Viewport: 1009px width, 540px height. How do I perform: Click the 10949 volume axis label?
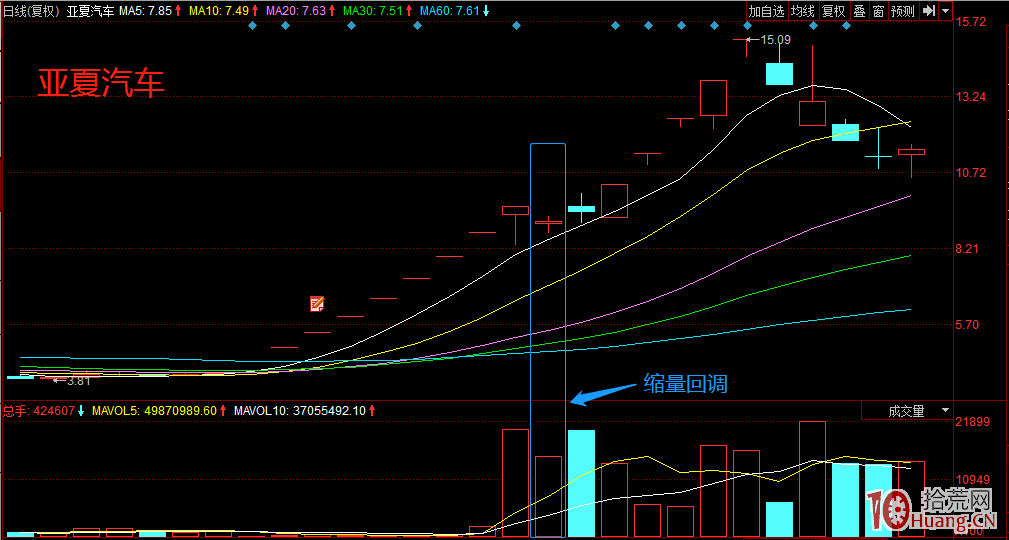[973, 479]
